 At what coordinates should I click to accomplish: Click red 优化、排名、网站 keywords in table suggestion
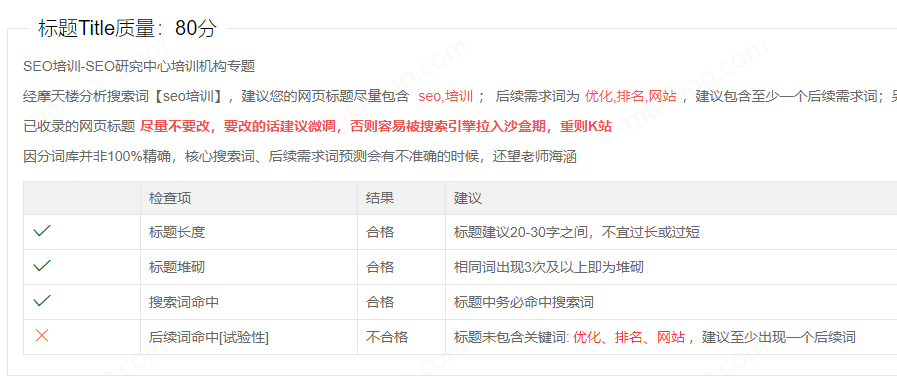629,337
